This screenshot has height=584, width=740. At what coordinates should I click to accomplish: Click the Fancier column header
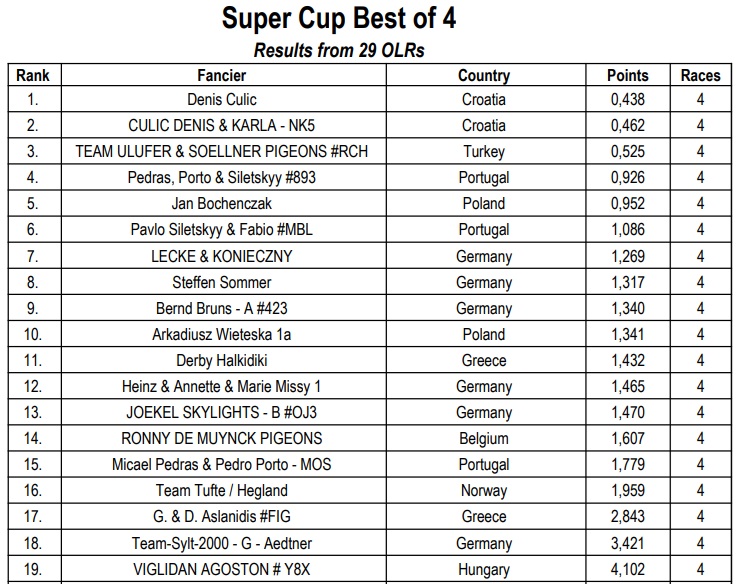tap(222, 75)
